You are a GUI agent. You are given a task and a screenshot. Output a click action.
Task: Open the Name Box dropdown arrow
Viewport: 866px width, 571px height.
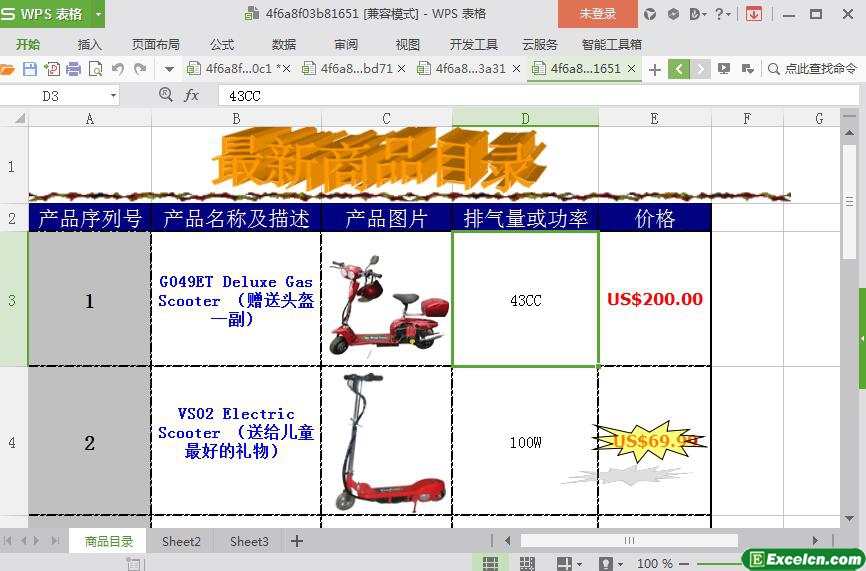pyautogui.click(x=113, y=96)
